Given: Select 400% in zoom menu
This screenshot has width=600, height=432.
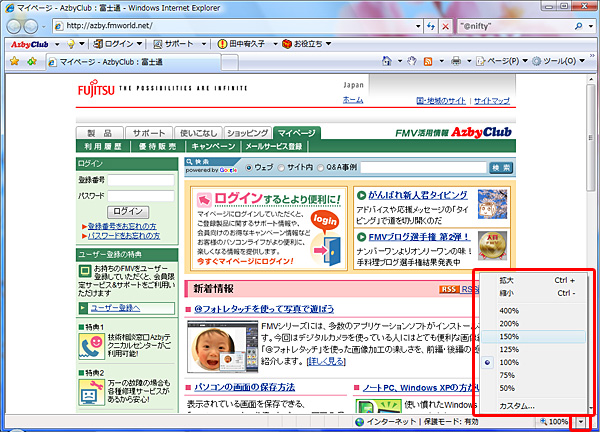Looking at the screenshot, I should coord(534,311).
